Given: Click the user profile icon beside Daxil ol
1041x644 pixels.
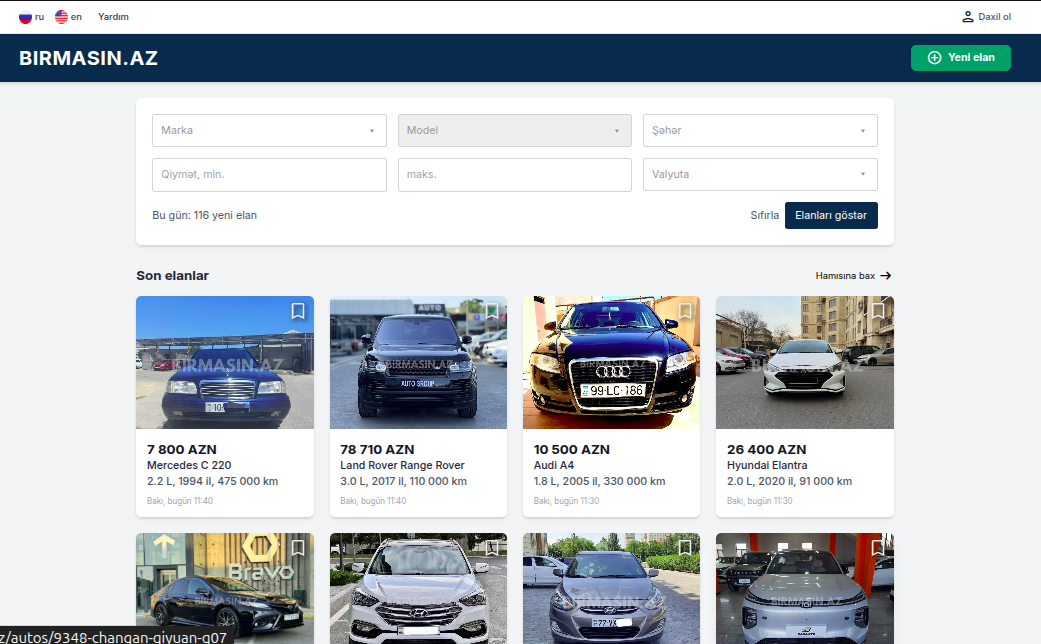Looking at the screenshot, I should (x=967, y=17).
